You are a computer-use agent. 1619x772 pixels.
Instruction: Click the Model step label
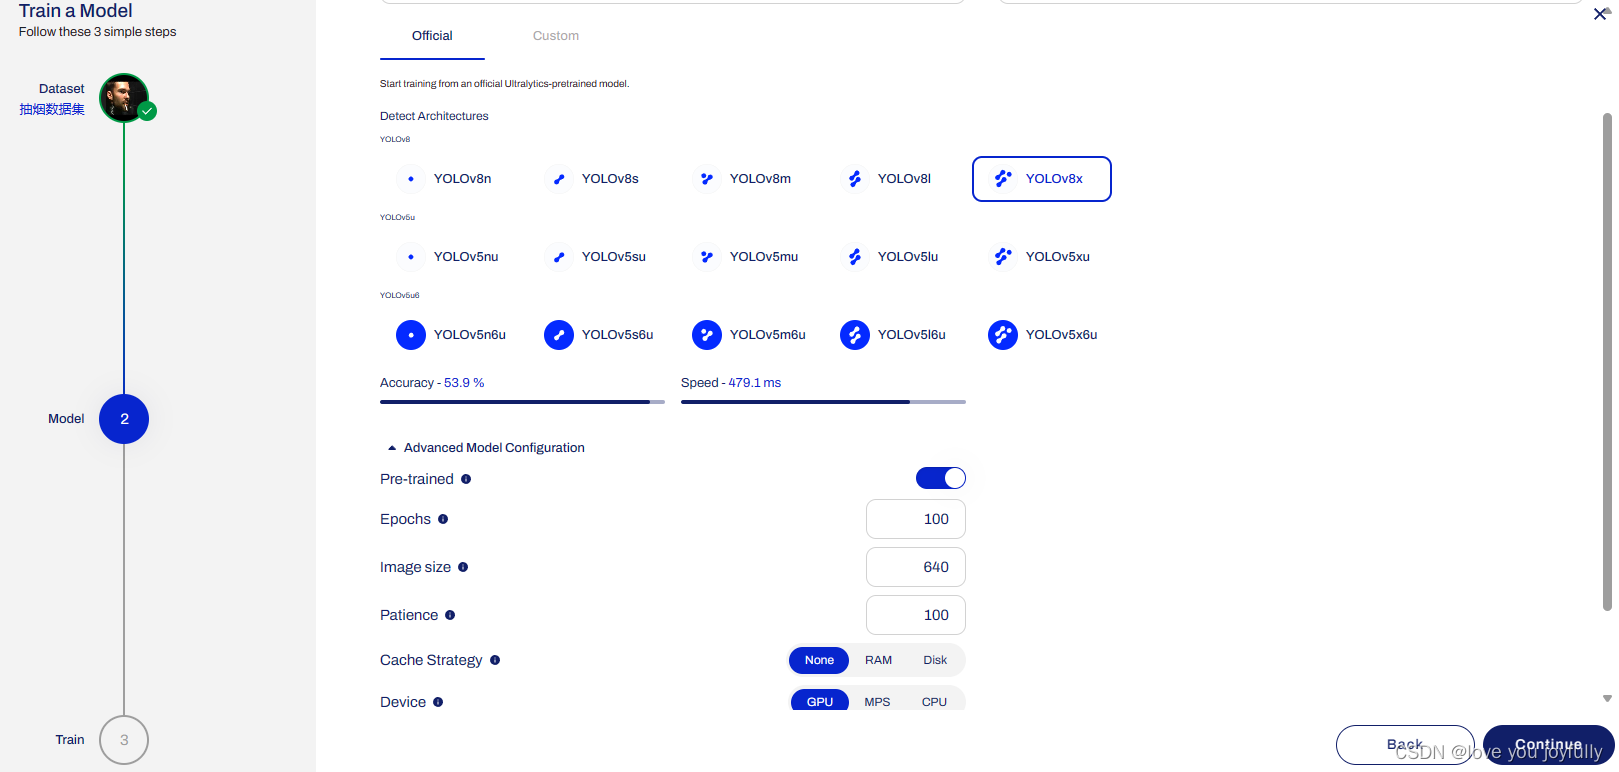click(x=66, y=419)
